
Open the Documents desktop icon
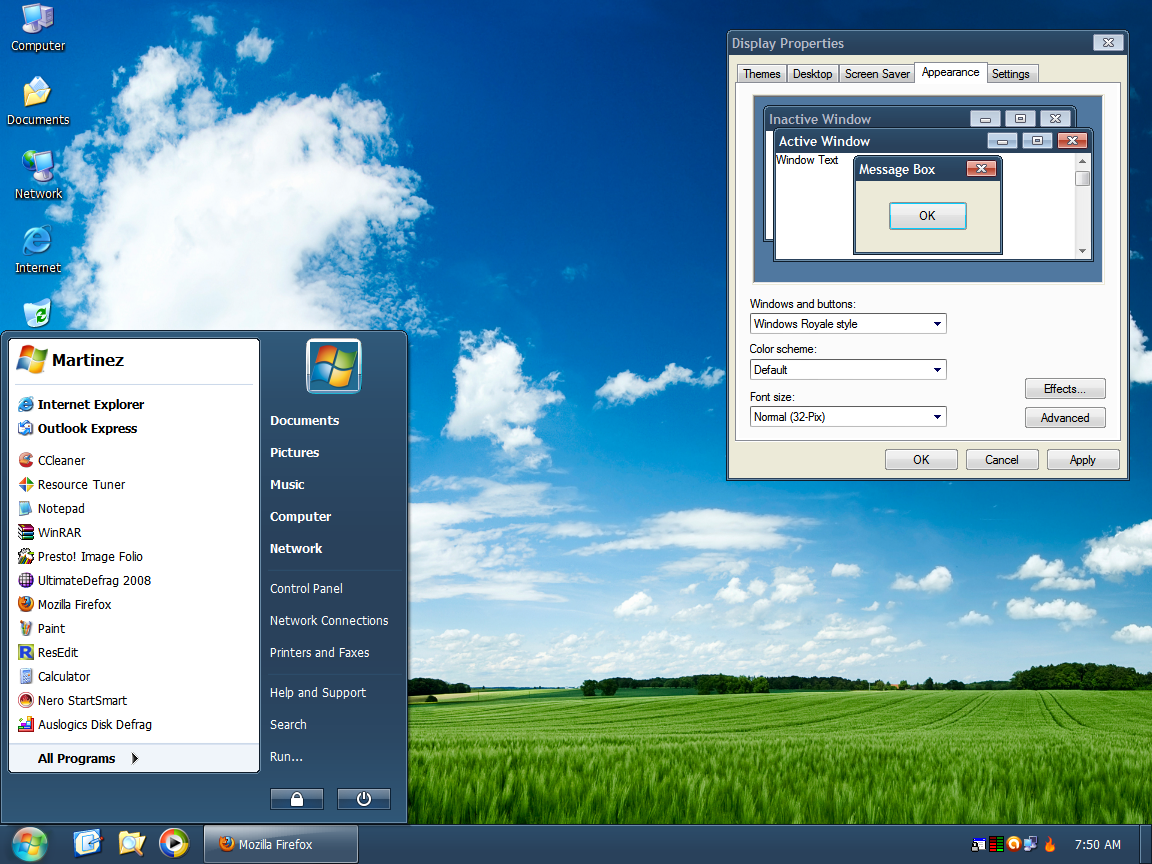38,92
